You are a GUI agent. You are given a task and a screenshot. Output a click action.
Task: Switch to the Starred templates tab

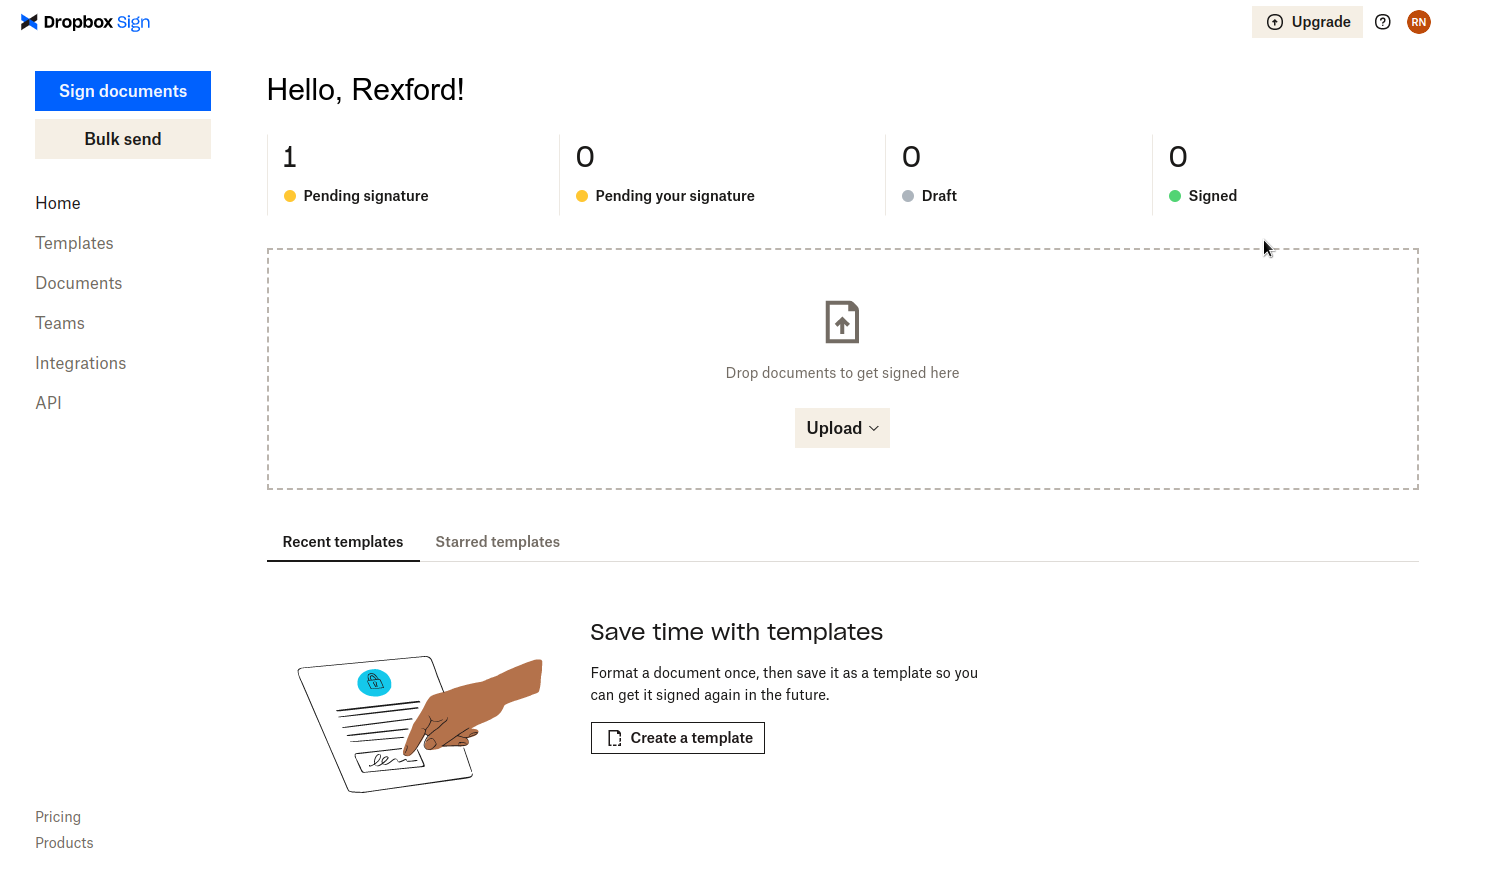point(497,541)
